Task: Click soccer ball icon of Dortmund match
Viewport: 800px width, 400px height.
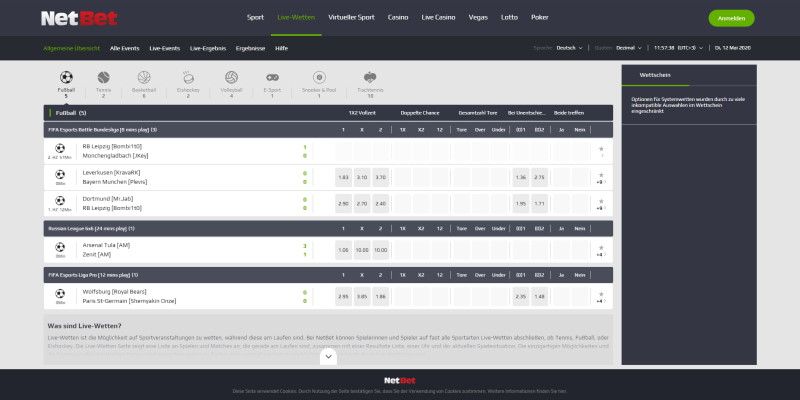Action: pos(60,201)
